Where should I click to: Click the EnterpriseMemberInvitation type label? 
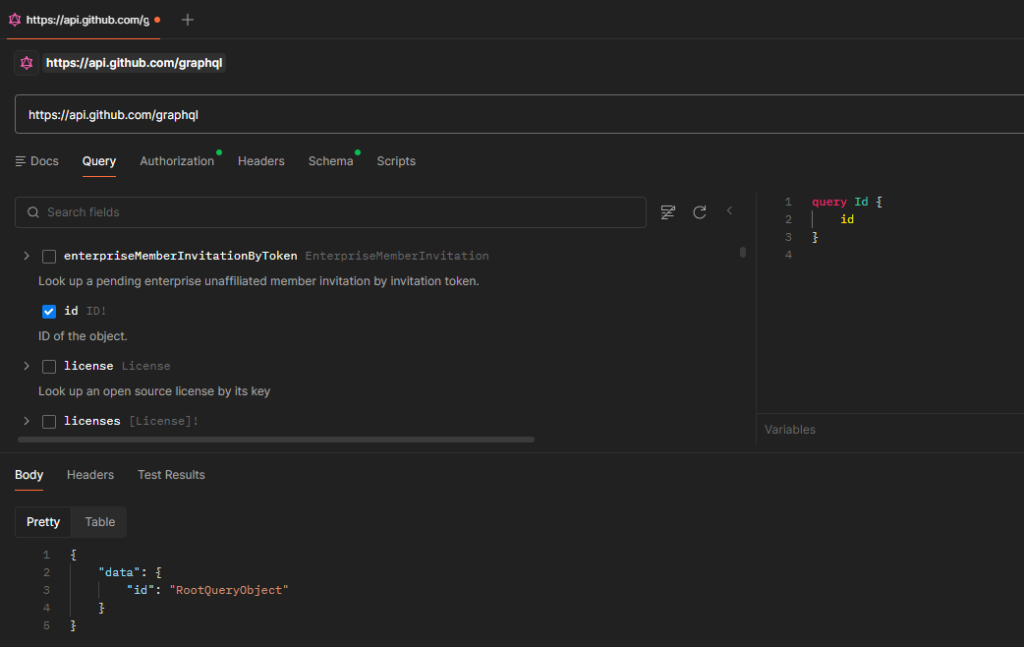pyautogui.click(x=396, y=256)
